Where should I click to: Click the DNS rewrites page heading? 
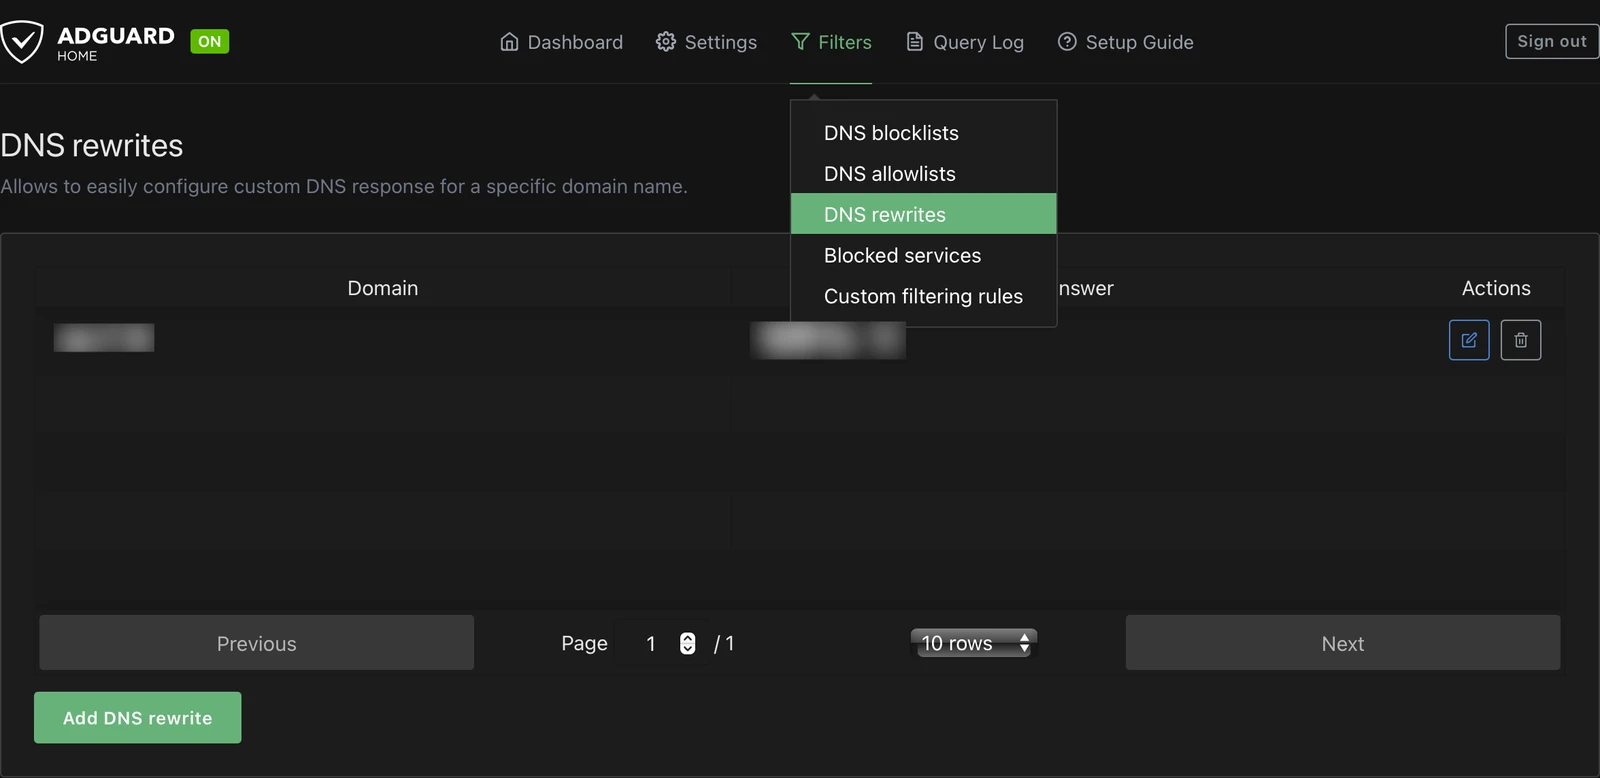point(92,145)
